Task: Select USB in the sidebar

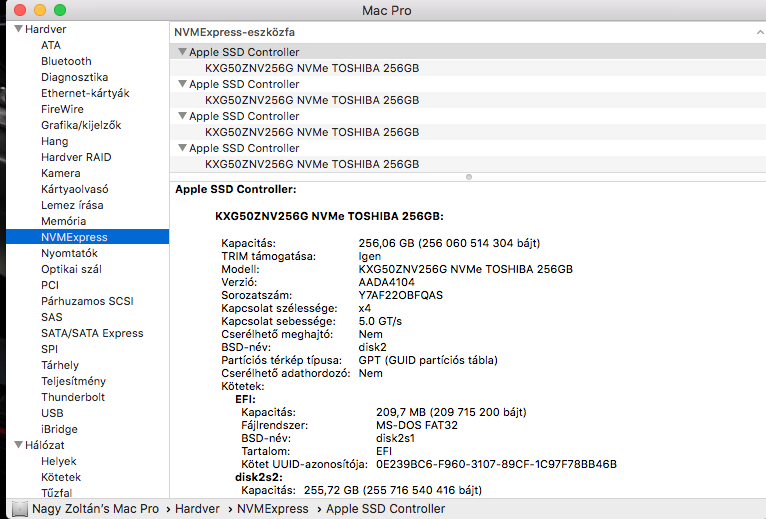Action: (52, 413)
